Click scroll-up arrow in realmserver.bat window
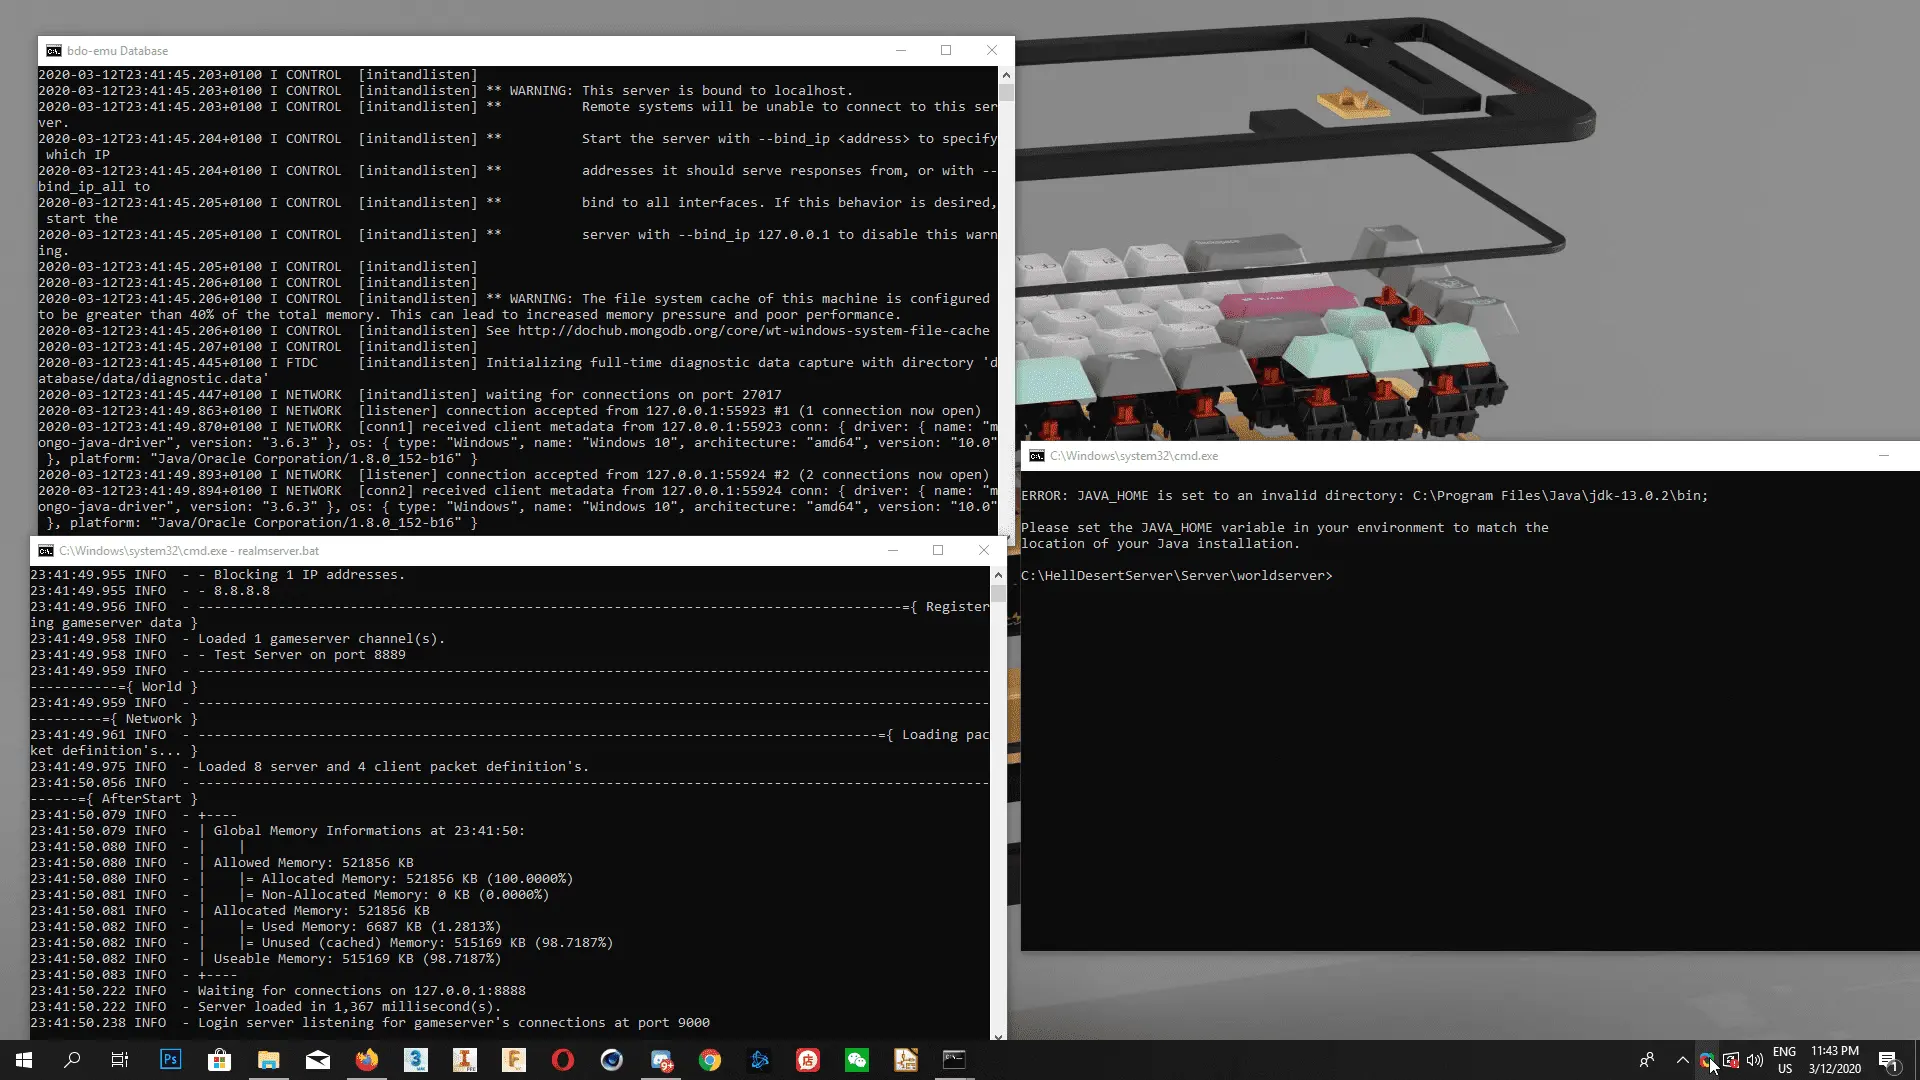 (x=998, y=575)
